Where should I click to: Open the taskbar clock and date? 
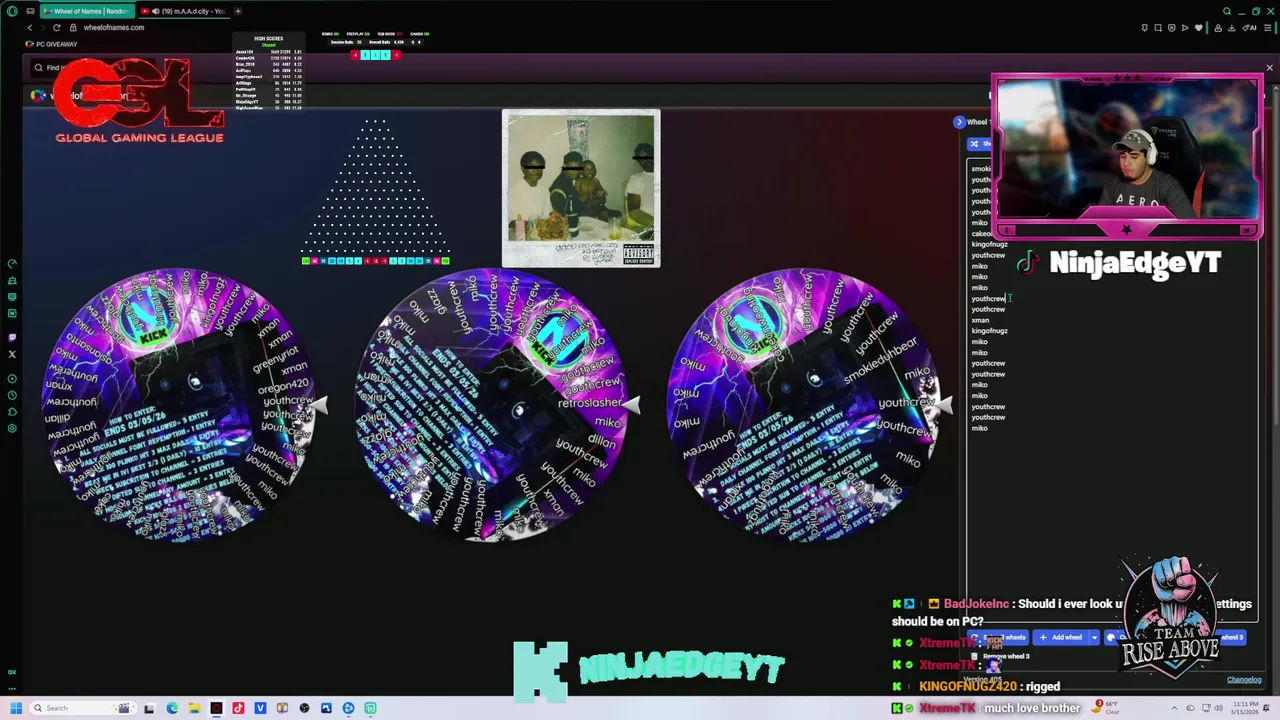[1246, 708]
